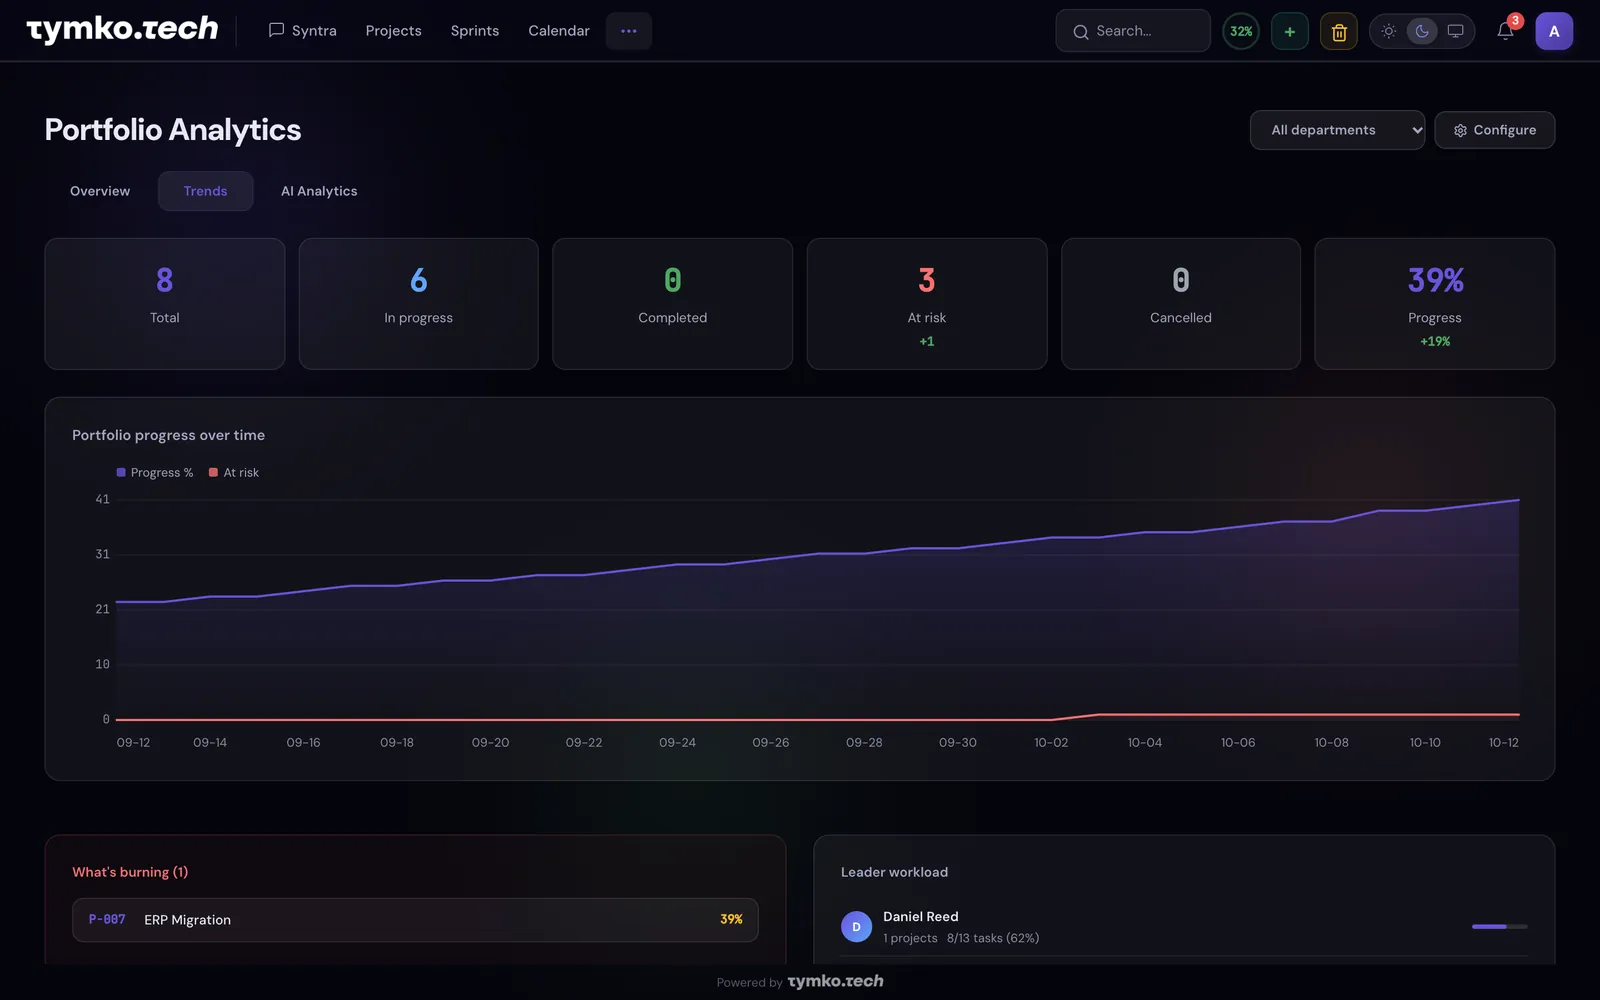The height and width of the screenshot is (1000, 1600).
Task: Switch to Overview tab
Action: pos(100,191)
